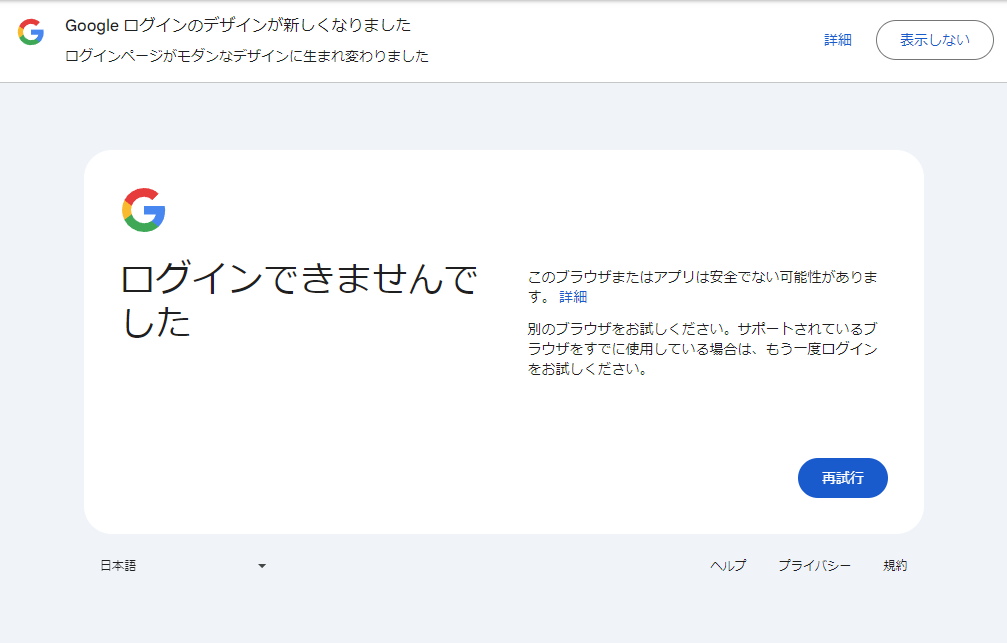The height and width of the screenshot is (643, 1007).
Task: Click the banner title about the new Google login design
Action: [238, 25]
